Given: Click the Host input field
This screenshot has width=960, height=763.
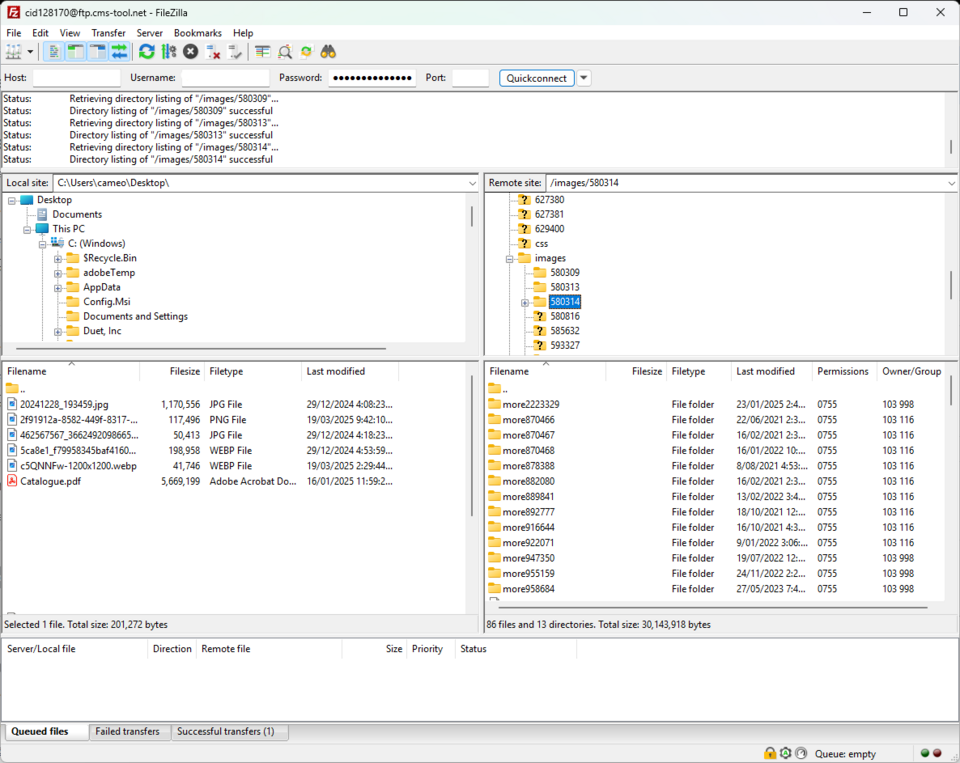Looking at the screenshot, I should pos(76,78).
